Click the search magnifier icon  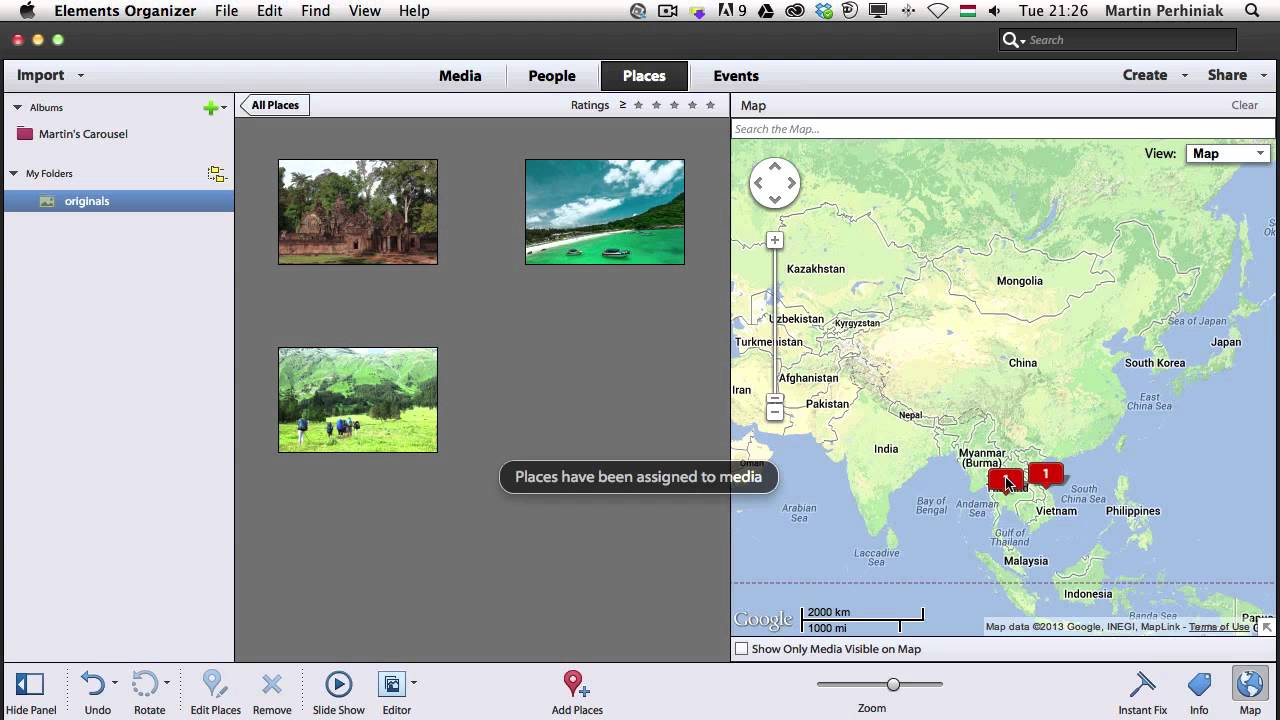[1011, 40]
